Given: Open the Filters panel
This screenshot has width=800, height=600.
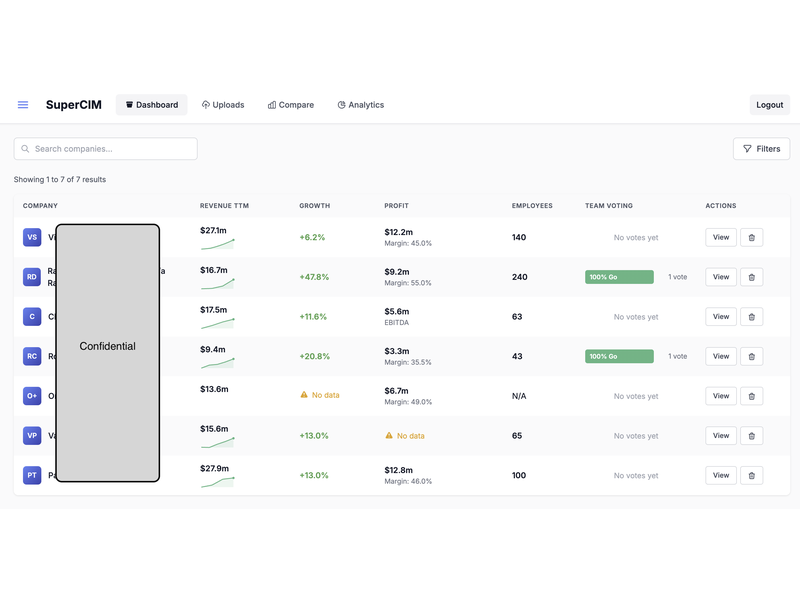Looking at the screenshot, I should (761, 149).
